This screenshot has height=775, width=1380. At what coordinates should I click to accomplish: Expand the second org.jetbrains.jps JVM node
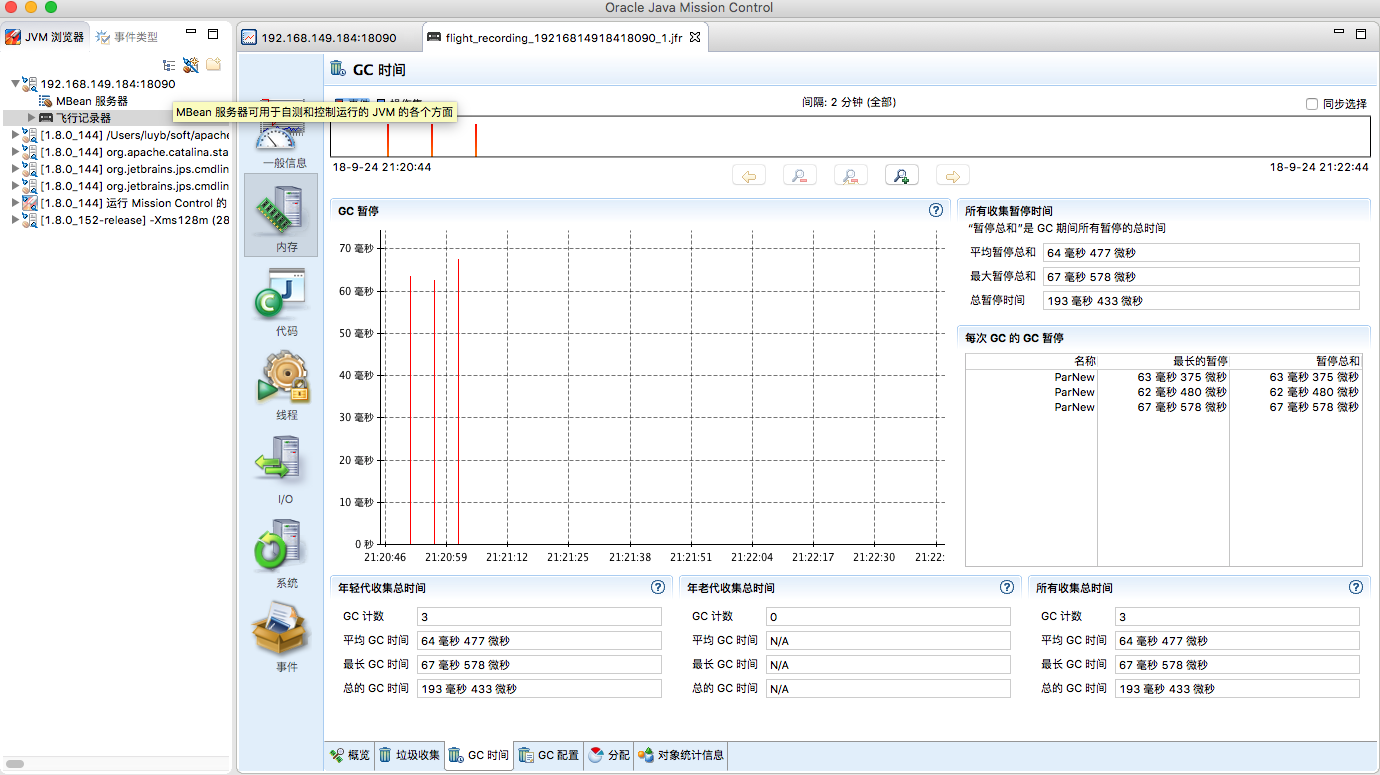15,186
